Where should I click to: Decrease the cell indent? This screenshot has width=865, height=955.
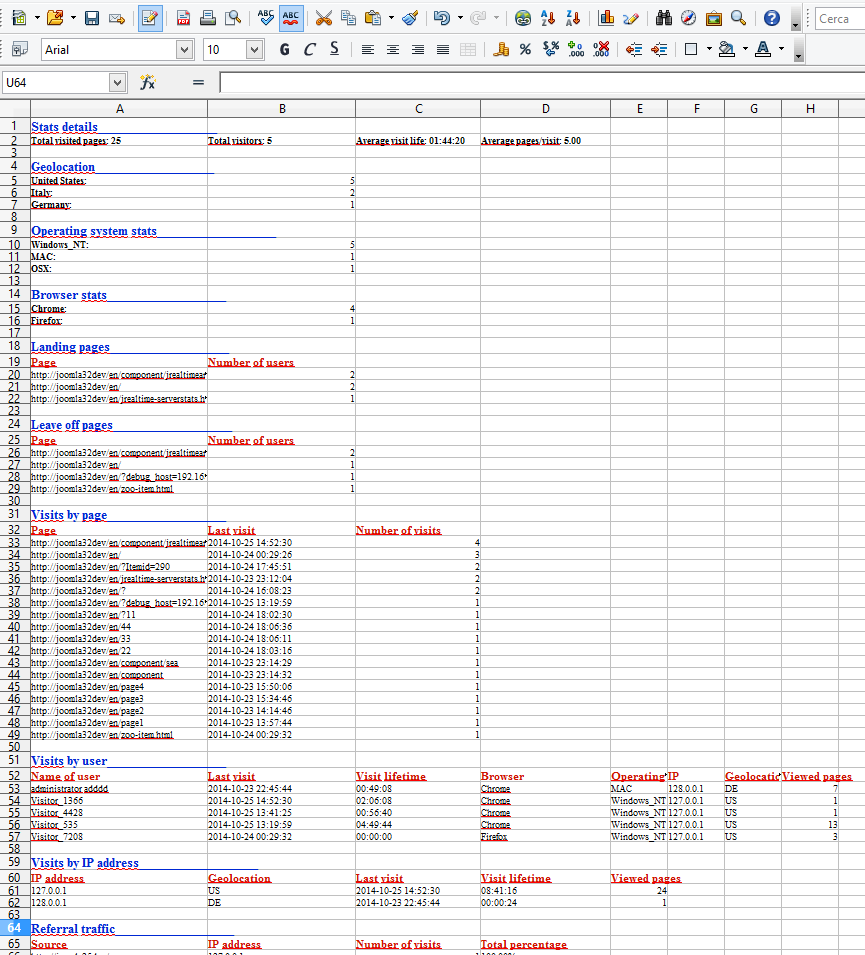point(634,49)
